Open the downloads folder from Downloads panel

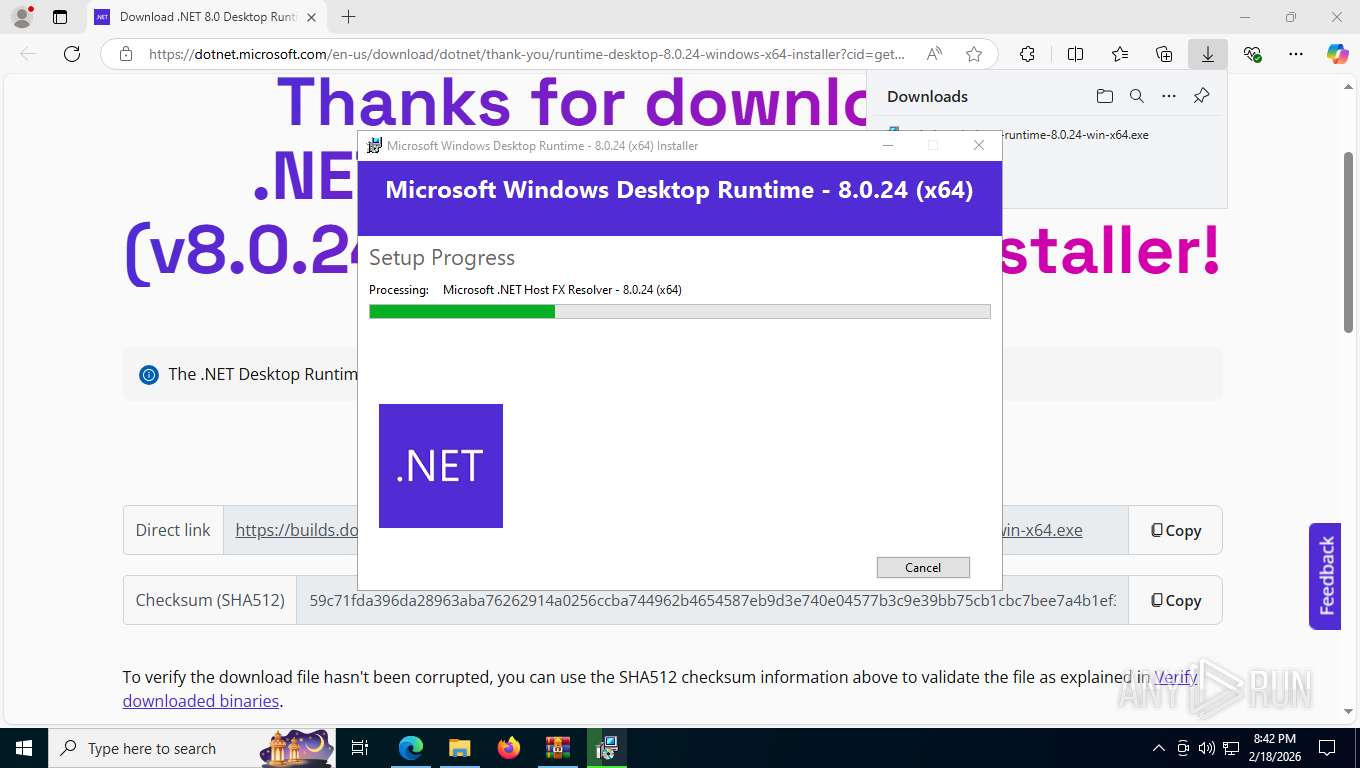1104,96
